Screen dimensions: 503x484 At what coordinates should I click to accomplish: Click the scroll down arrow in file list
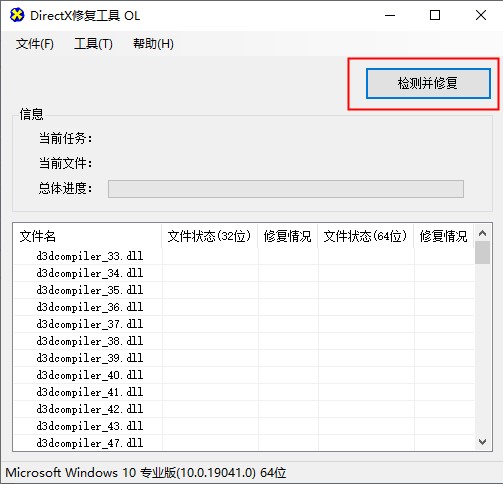tap(482, 442)
